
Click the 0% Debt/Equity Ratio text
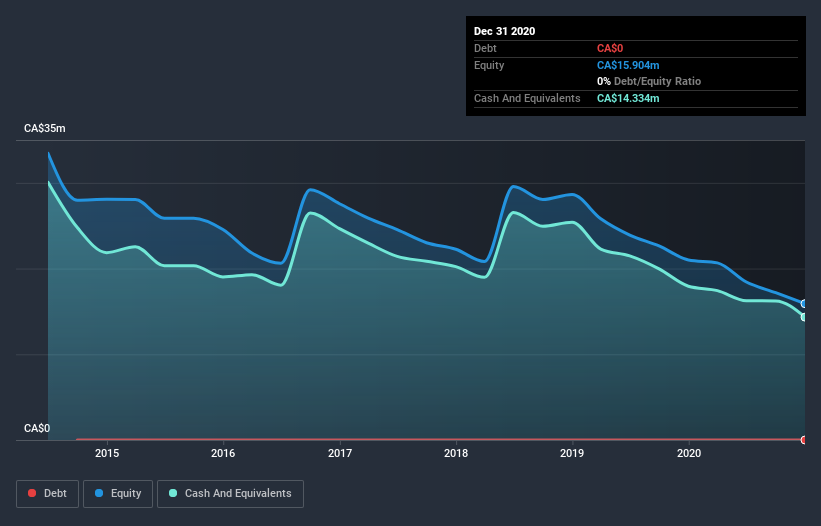pos(649,81)
